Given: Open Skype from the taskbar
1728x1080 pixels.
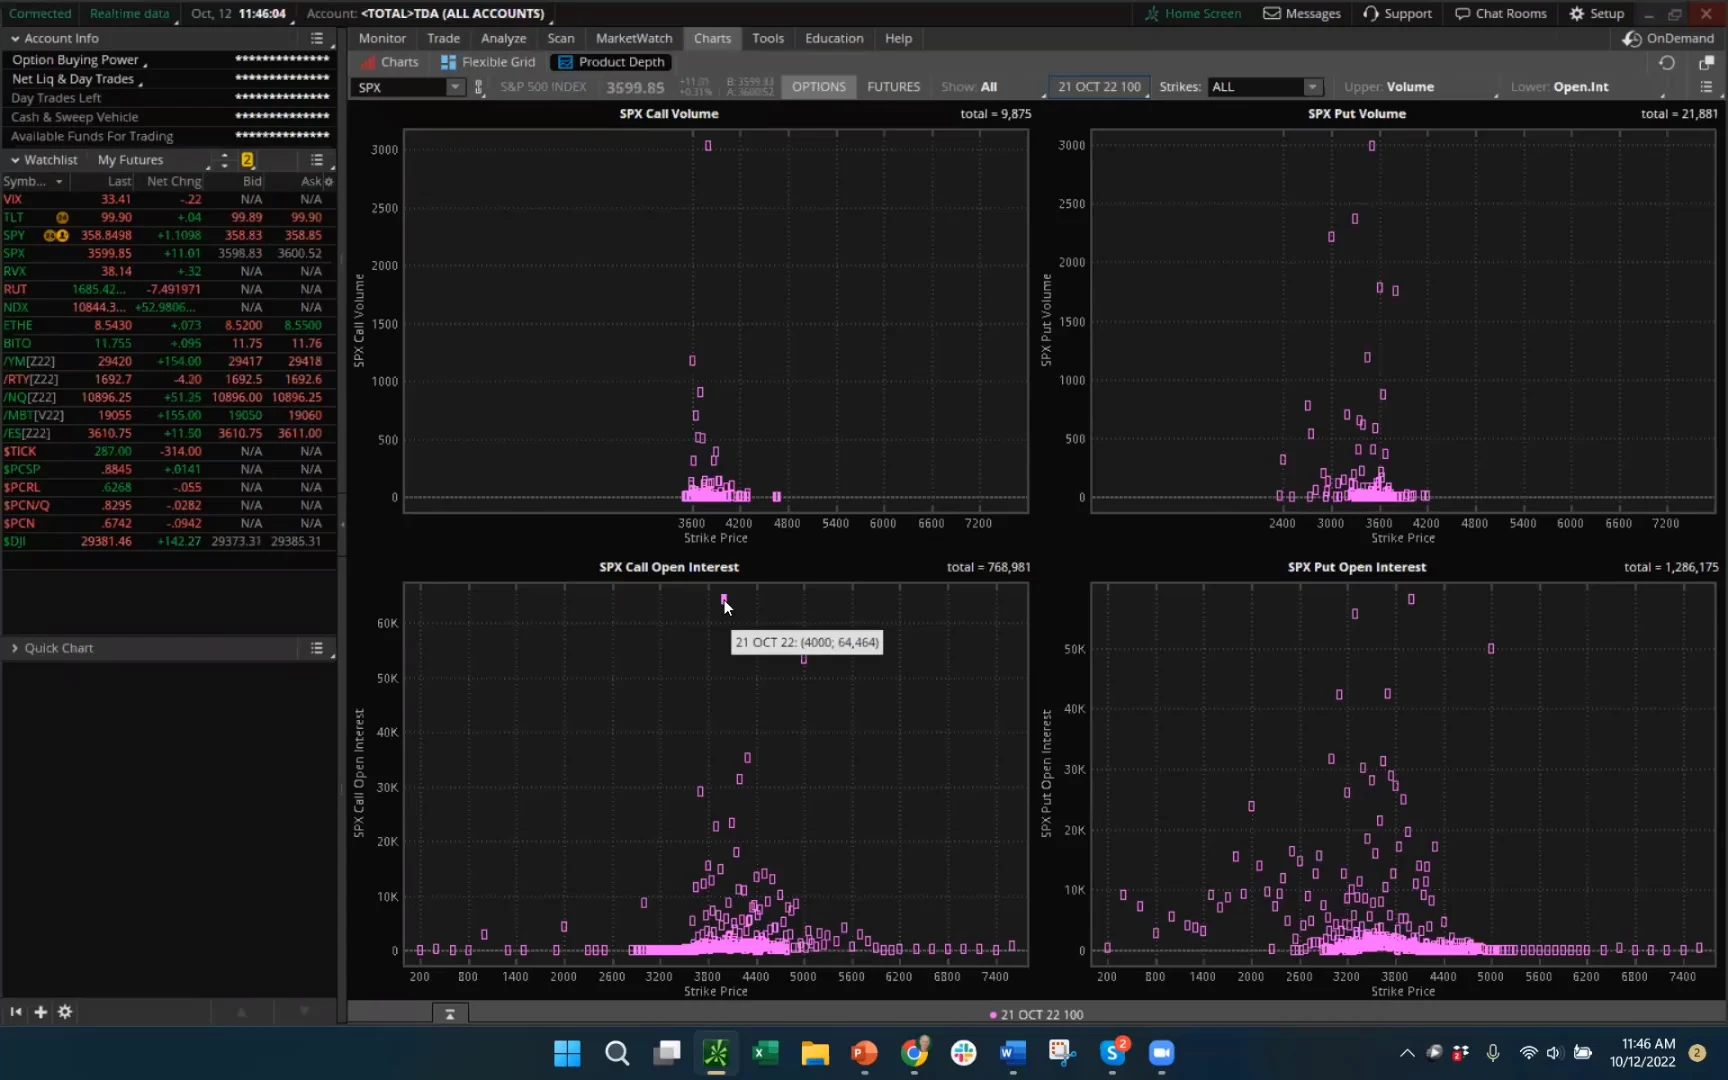Looking at the screenshot, I should click(x=1112, y=1052).
